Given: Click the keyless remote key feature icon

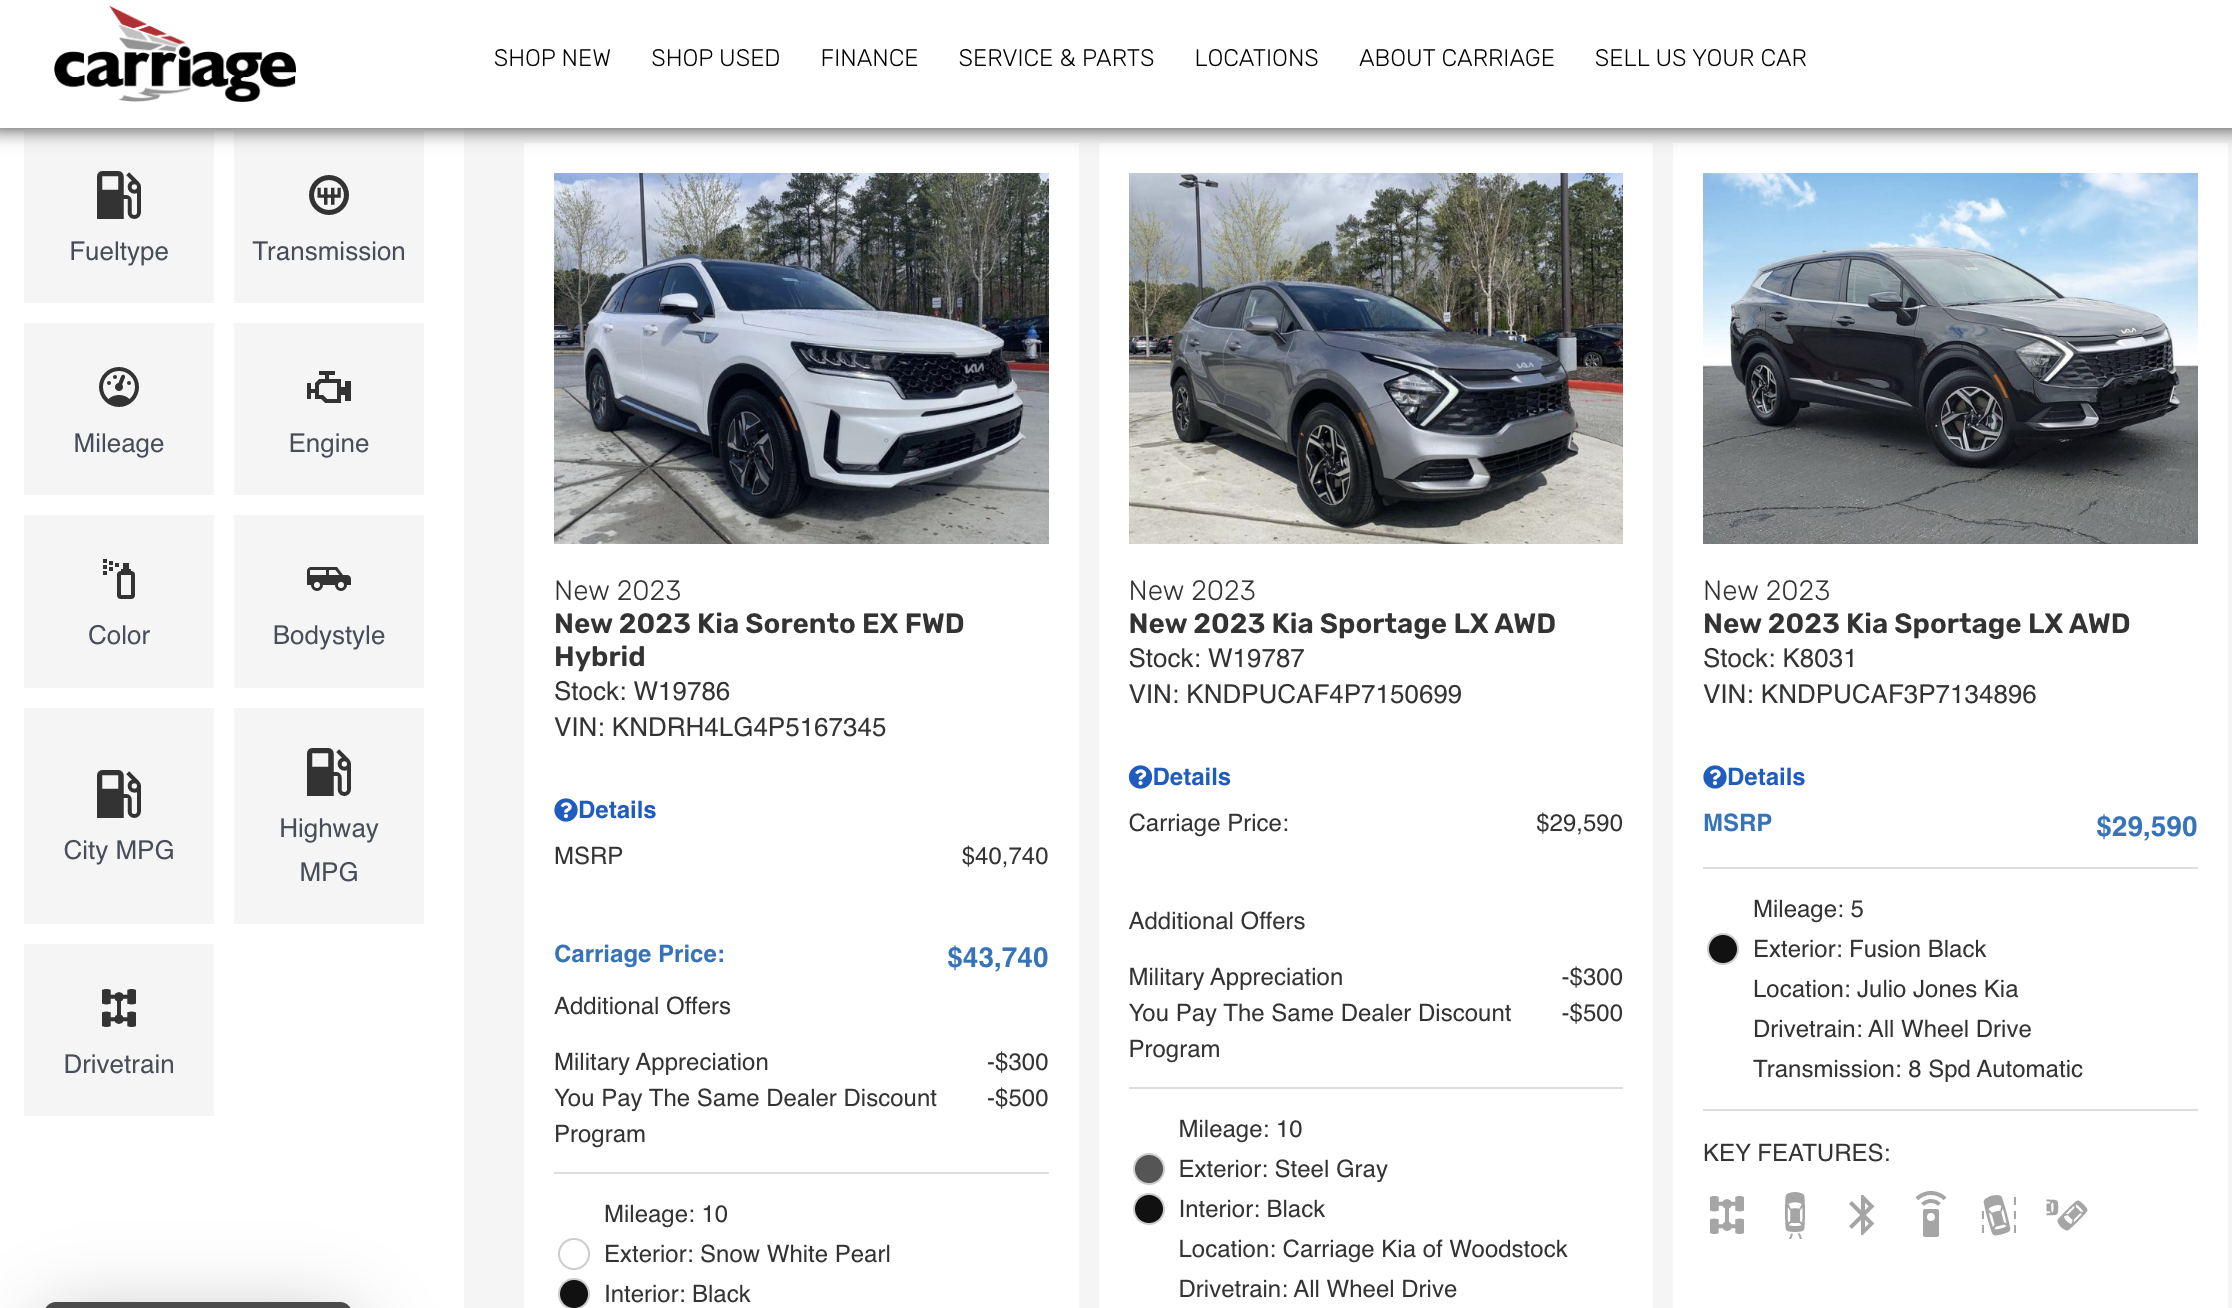Looking at the screenshot, I should pos(1930,1215).
